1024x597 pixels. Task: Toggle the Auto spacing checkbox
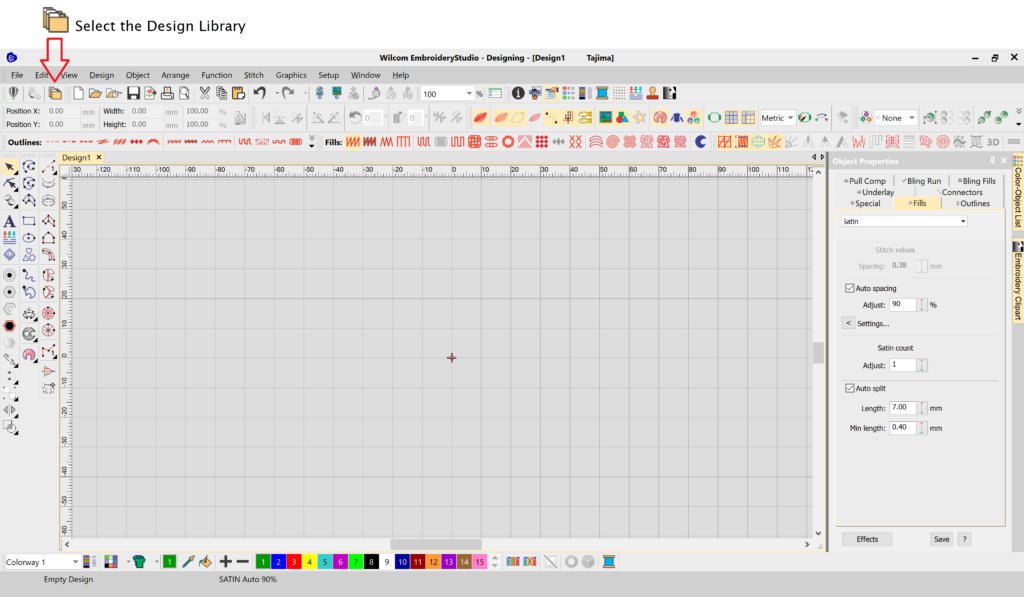[850, 288]
